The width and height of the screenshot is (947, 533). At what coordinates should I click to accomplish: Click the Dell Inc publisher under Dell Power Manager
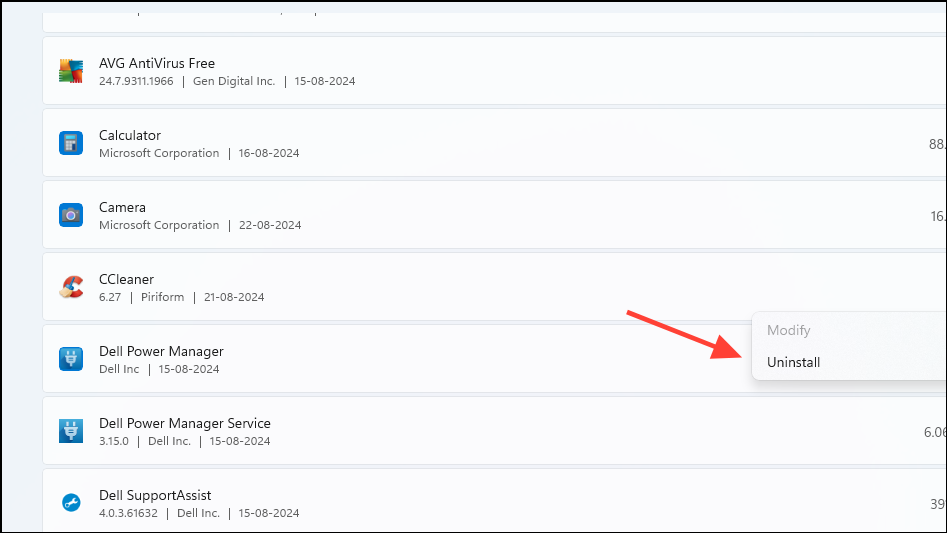[119, 369]
